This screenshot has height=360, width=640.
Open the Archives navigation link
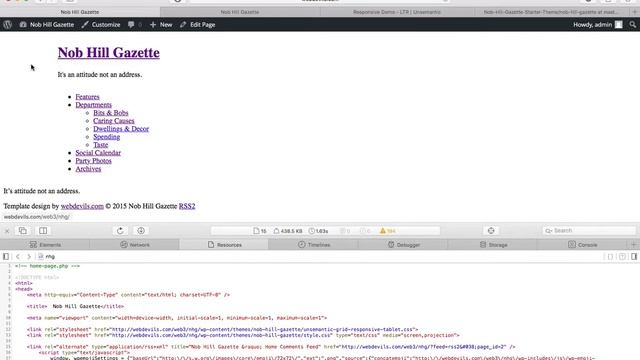(x=88, y=169)
